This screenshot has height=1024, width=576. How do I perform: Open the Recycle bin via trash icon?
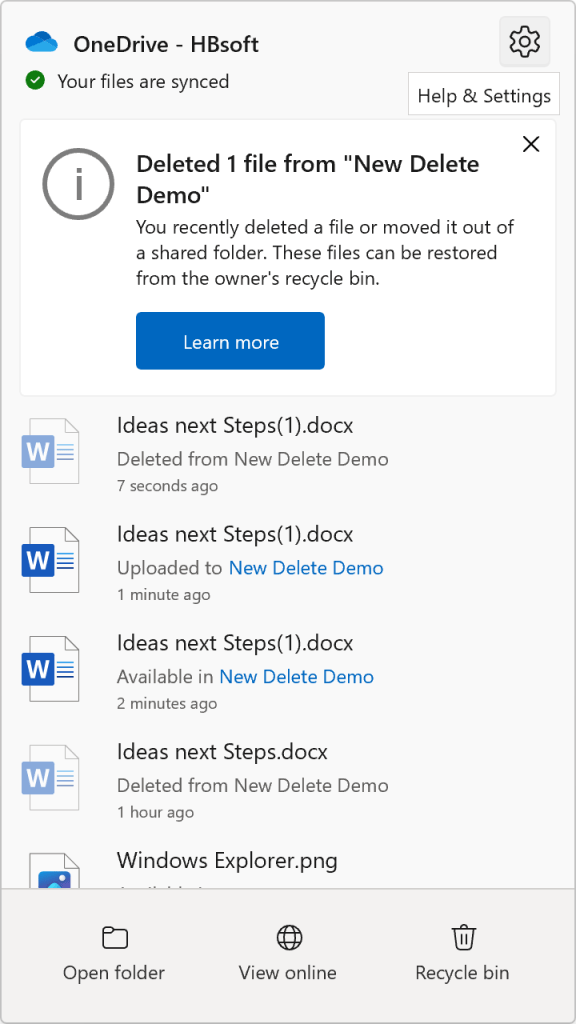pyautogui.click(x=462, y=938)
